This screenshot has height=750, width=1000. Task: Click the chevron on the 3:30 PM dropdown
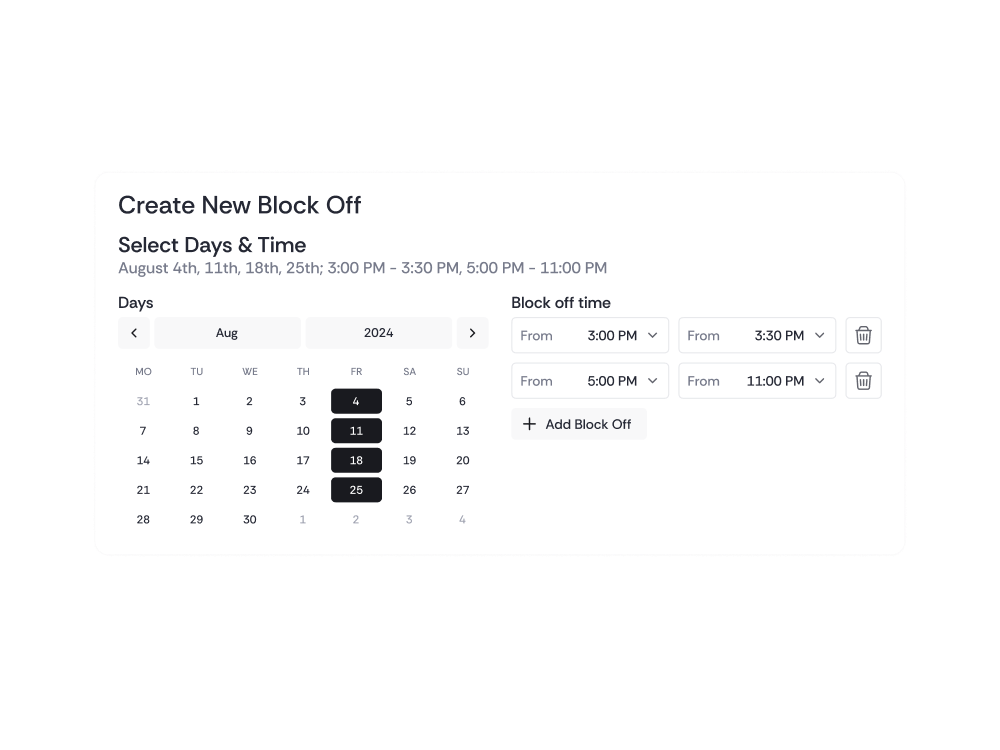click(x=821, y=335)
